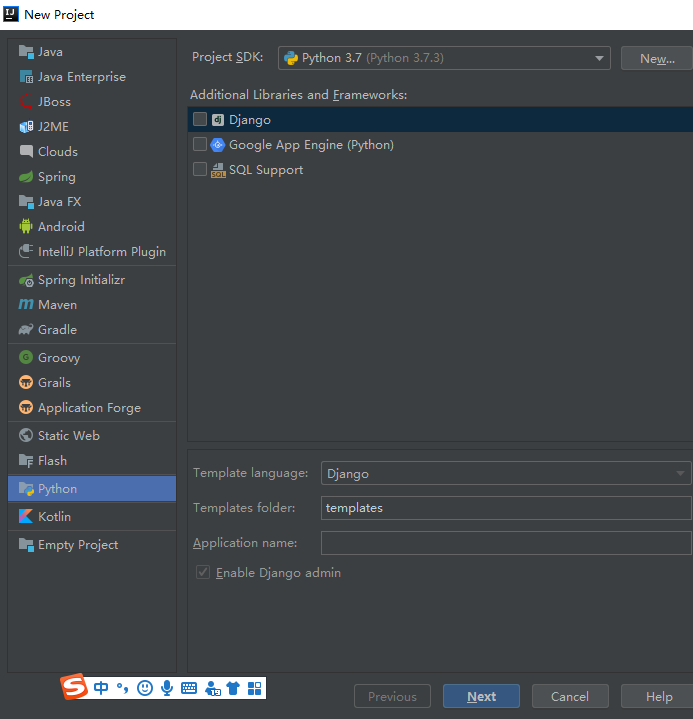Image resolution: width=693 pixels, height=719 pixels.
Task: Check the Google App Engine (Python) box
Action: (200, 144)
